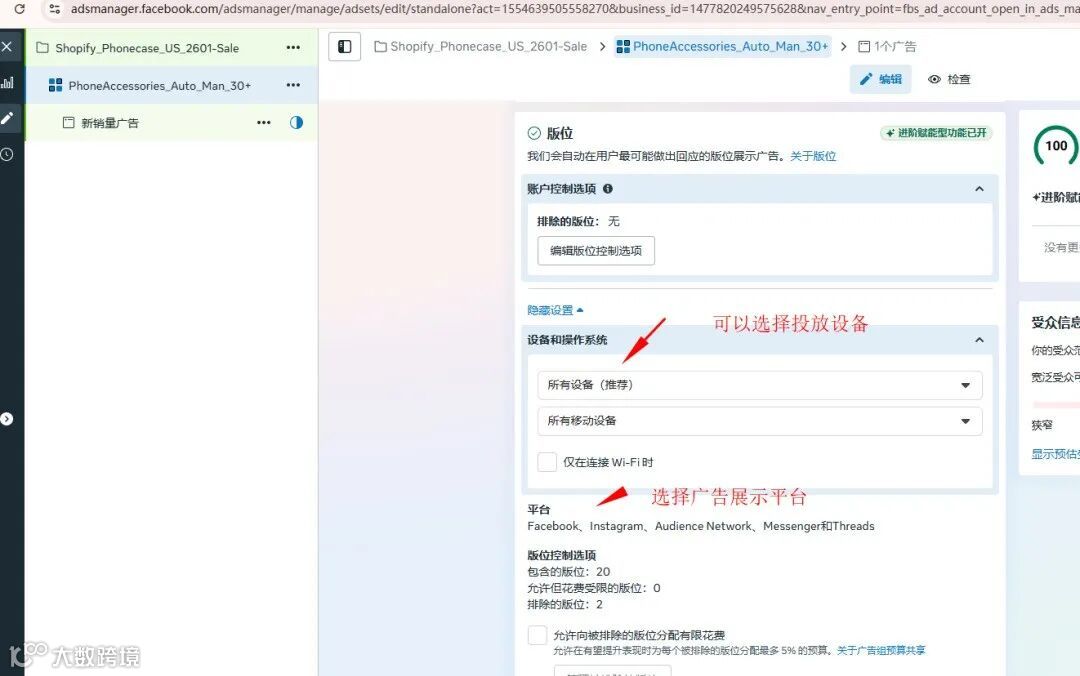Open the 关于广告组预算共享 link

click(x=881, y=650)
